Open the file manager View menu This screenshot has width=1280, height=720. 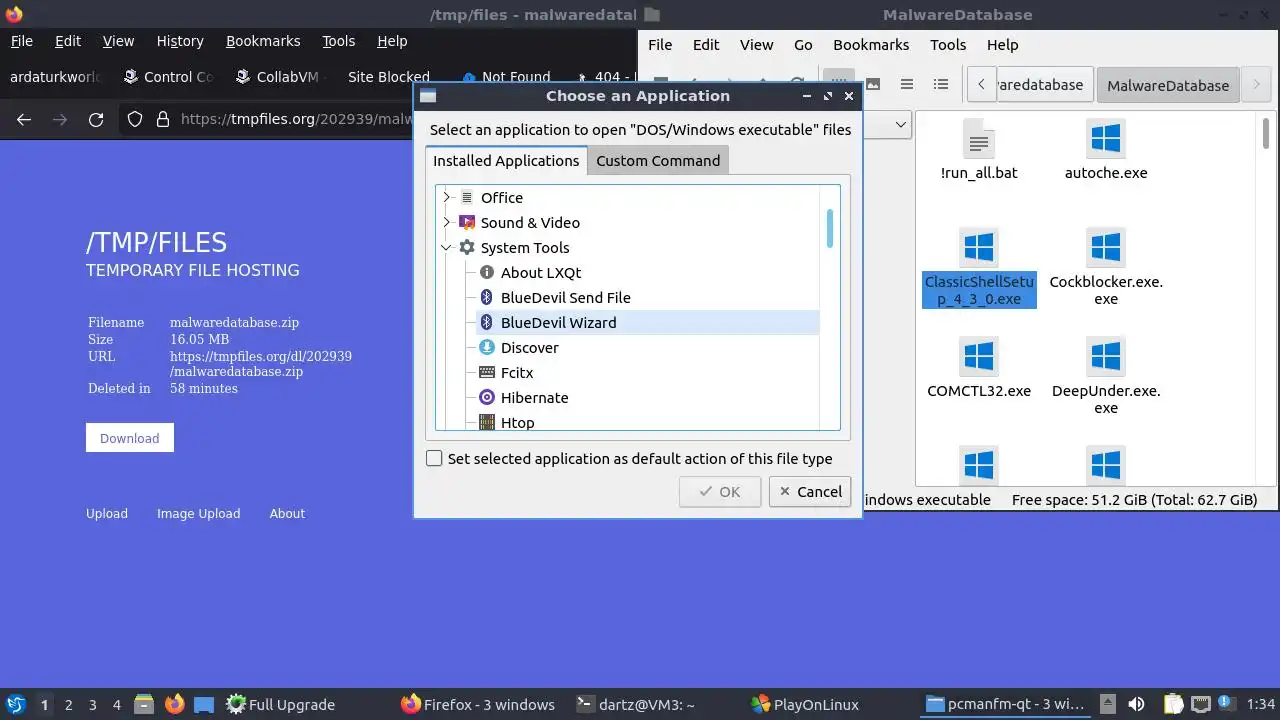click(756, 44)
